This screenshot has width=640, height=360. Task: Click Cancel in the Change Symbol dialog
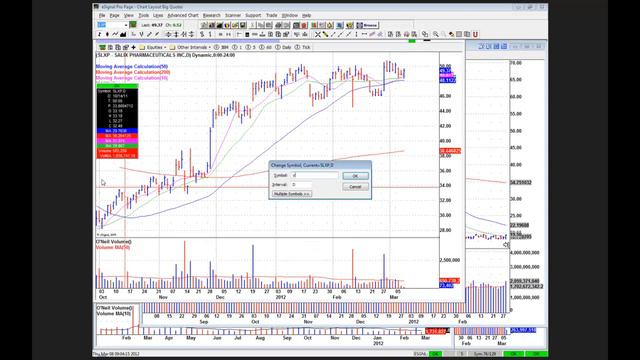(x=355, y=187)
